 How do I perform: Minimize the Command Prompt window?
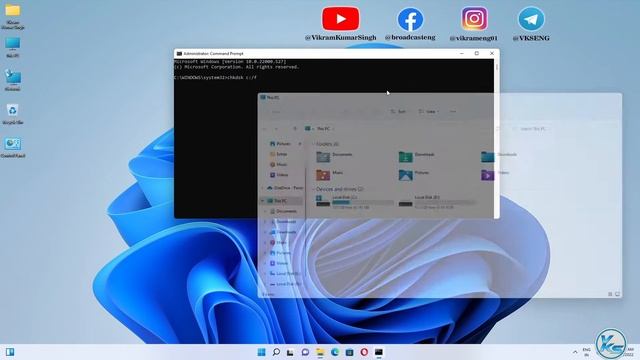pyautogui.click(x=462, y=53)
